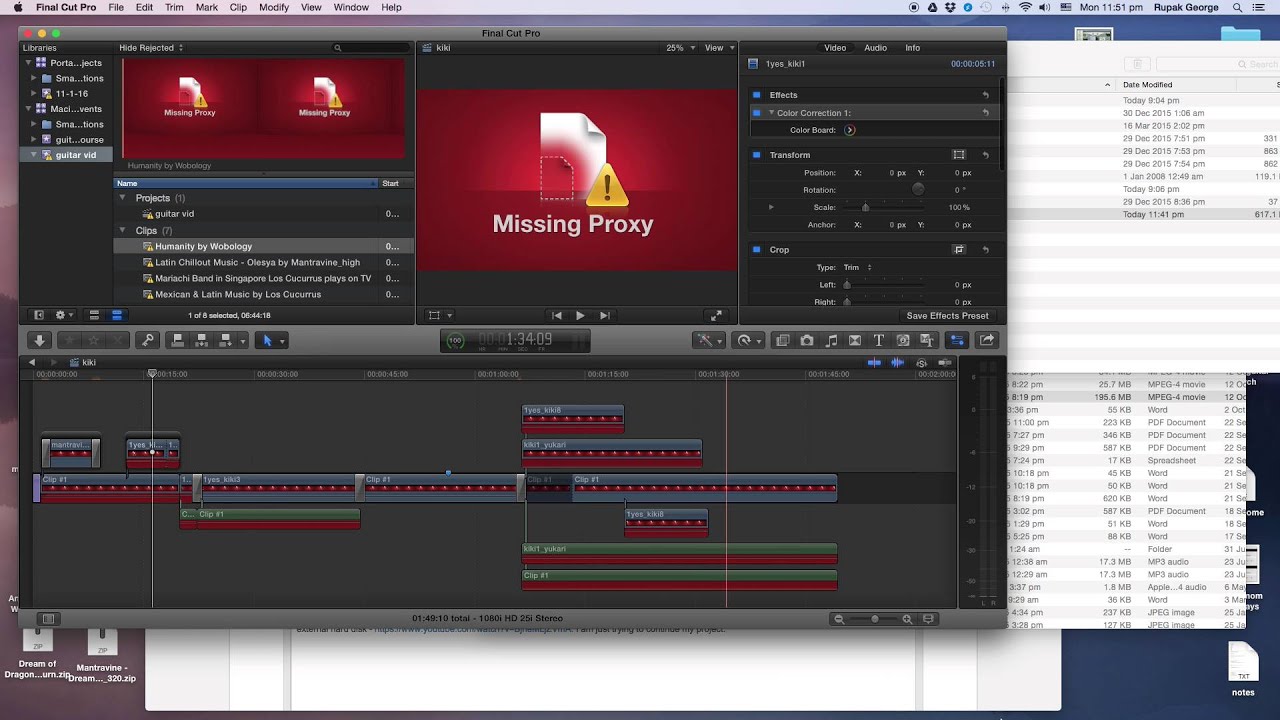Open the keyword editor key icon

tap(147, 340)
